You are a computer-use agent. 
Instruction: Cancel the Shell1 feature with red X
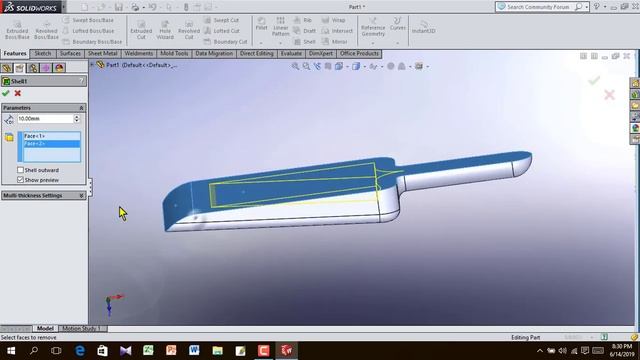(x=18, y=93)
